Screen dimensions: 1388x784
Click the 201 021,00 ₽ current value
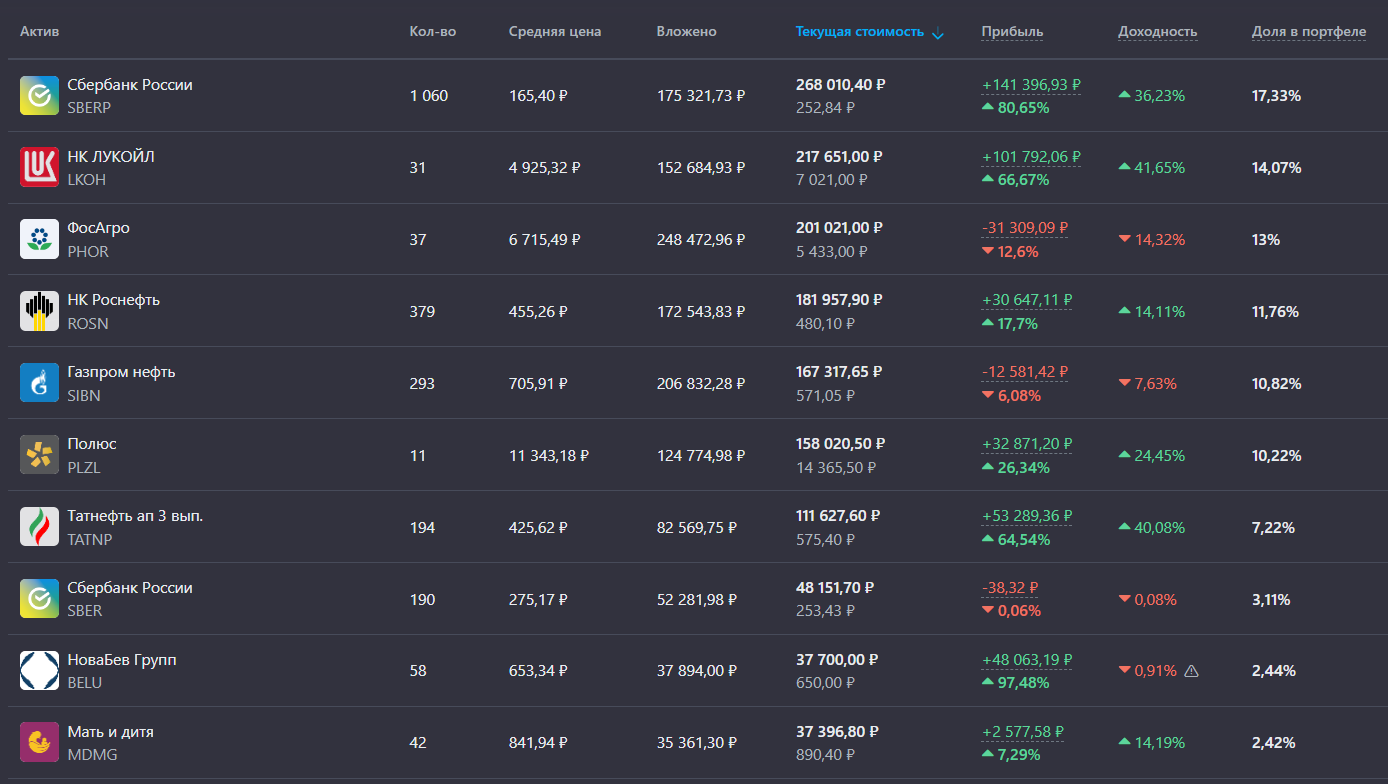point(840,228)
